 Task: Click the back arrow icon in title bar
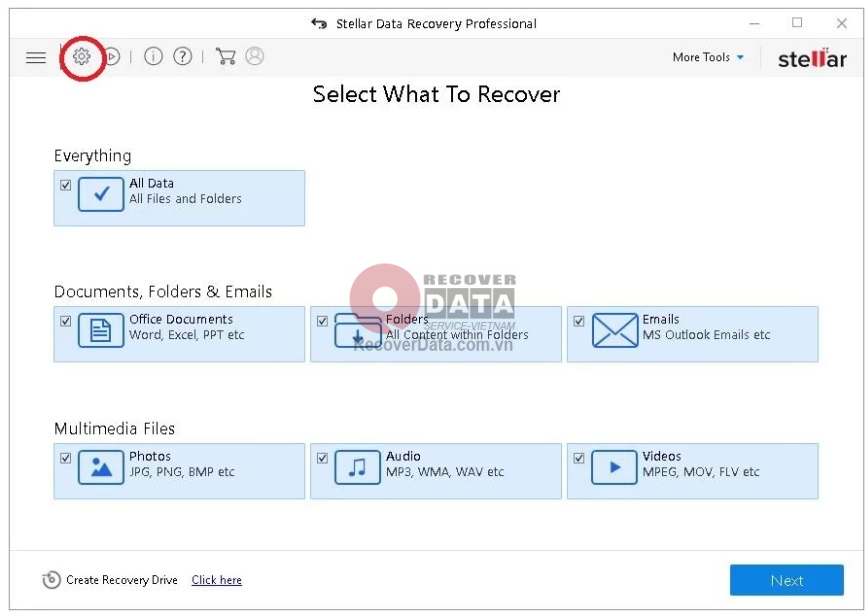pyautogui.click(x=319, y=23)
